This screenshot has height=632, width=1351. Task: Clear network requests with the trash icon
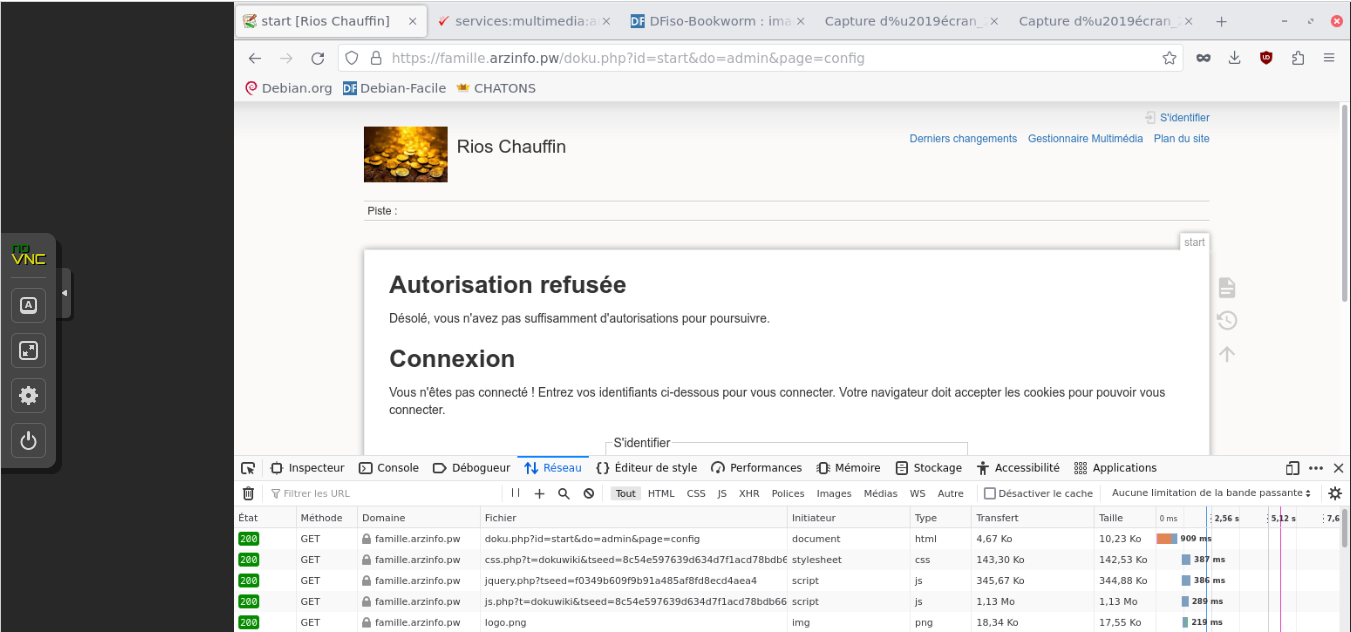(248, 493)
